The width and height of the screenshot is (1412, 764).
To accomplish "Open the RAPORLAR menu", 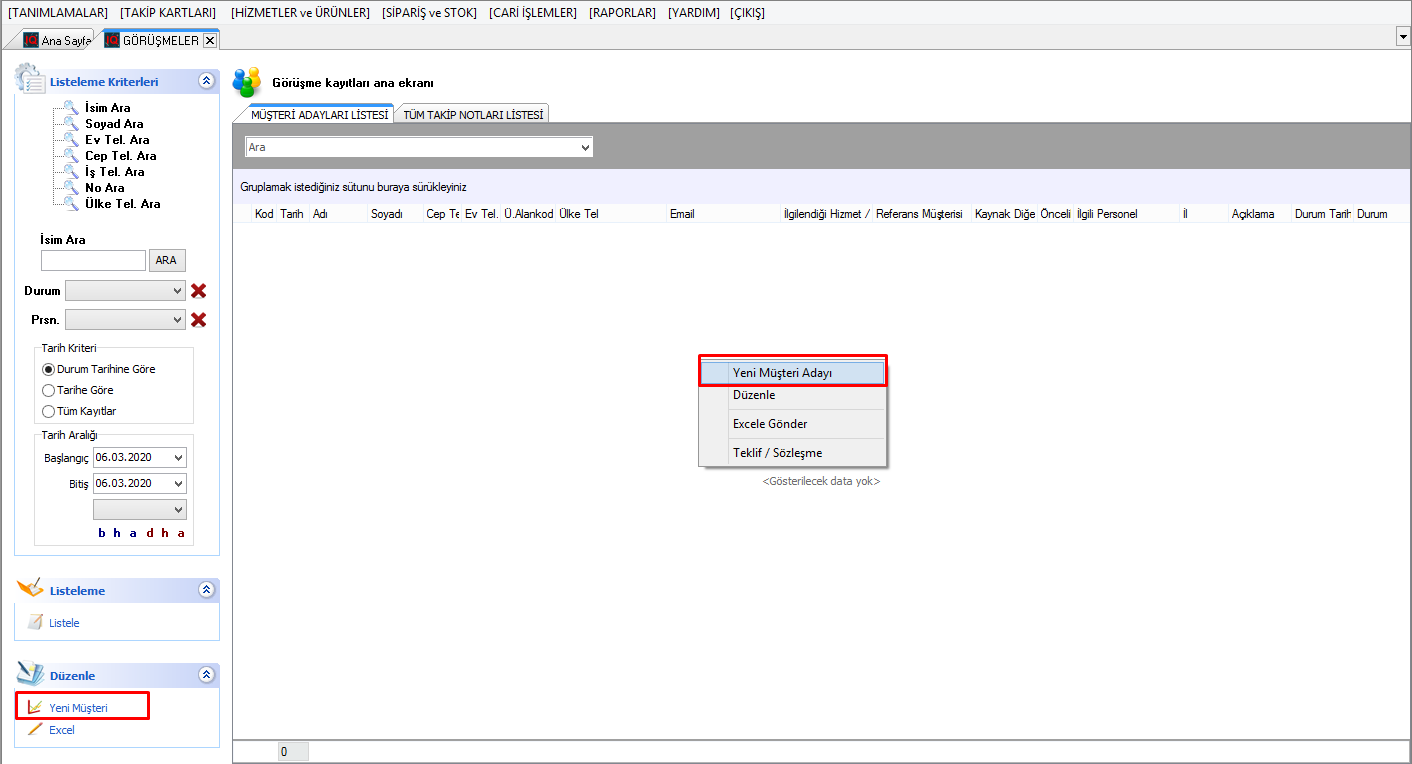I will coord(622,13).
